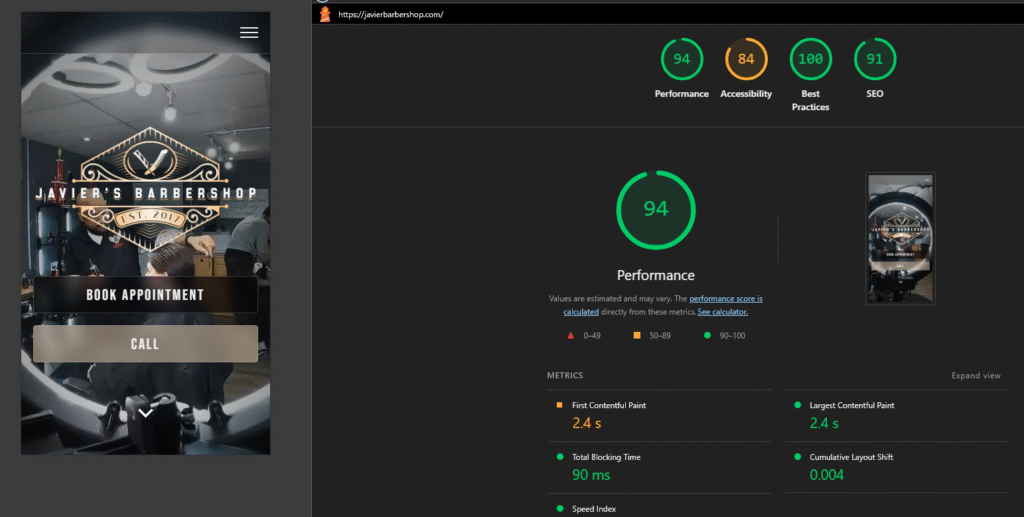Open the See calculator link
This screenshot has width=1024, height=517.
722,312
